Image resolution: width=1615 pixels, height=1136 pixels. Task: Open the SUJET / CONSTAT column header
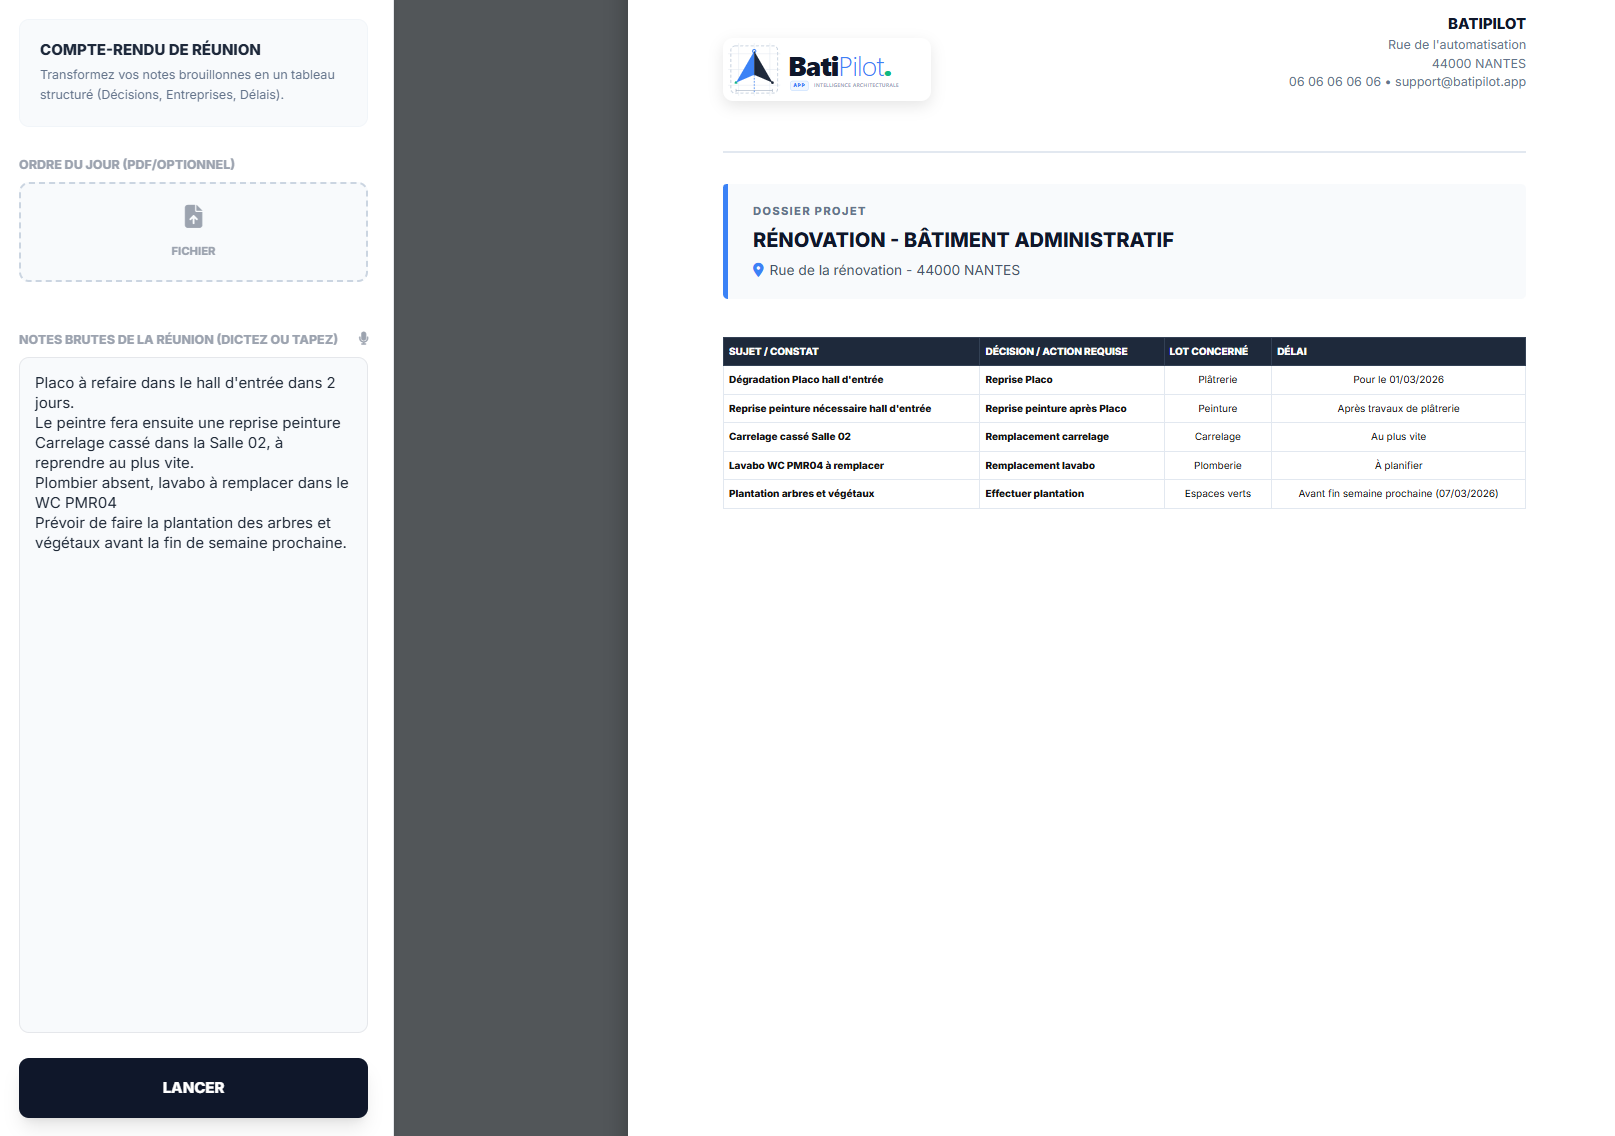click(773, 351)
